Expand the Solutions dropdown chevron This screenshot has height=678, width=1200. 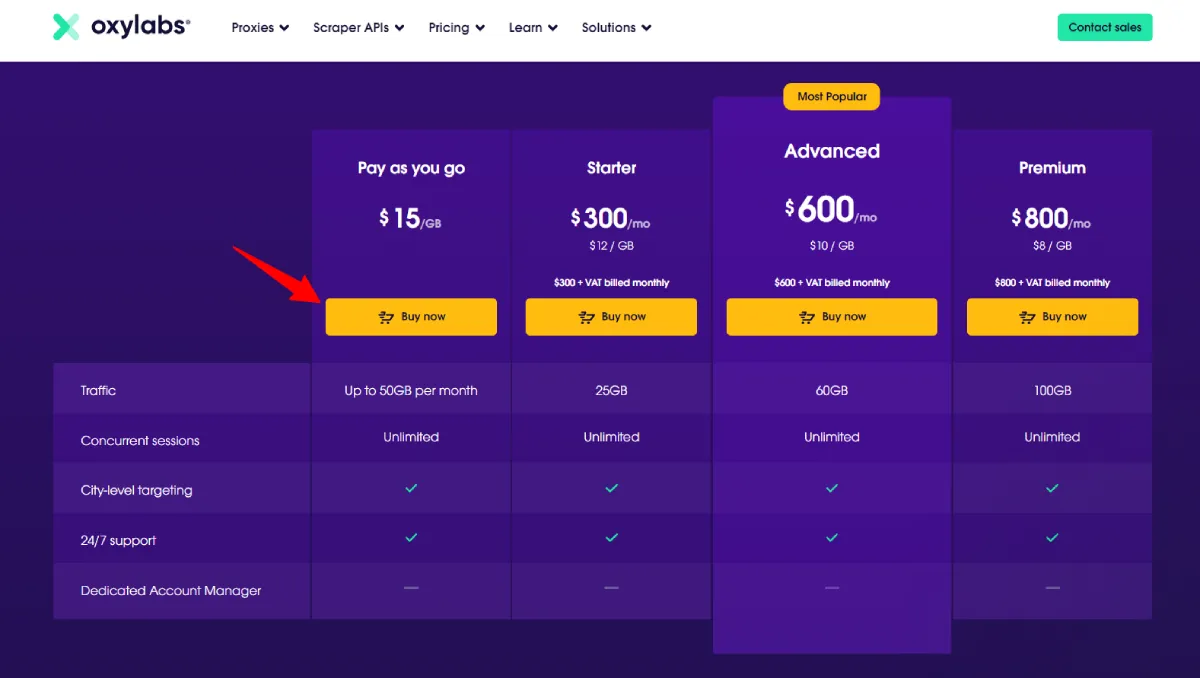[646, 28]
